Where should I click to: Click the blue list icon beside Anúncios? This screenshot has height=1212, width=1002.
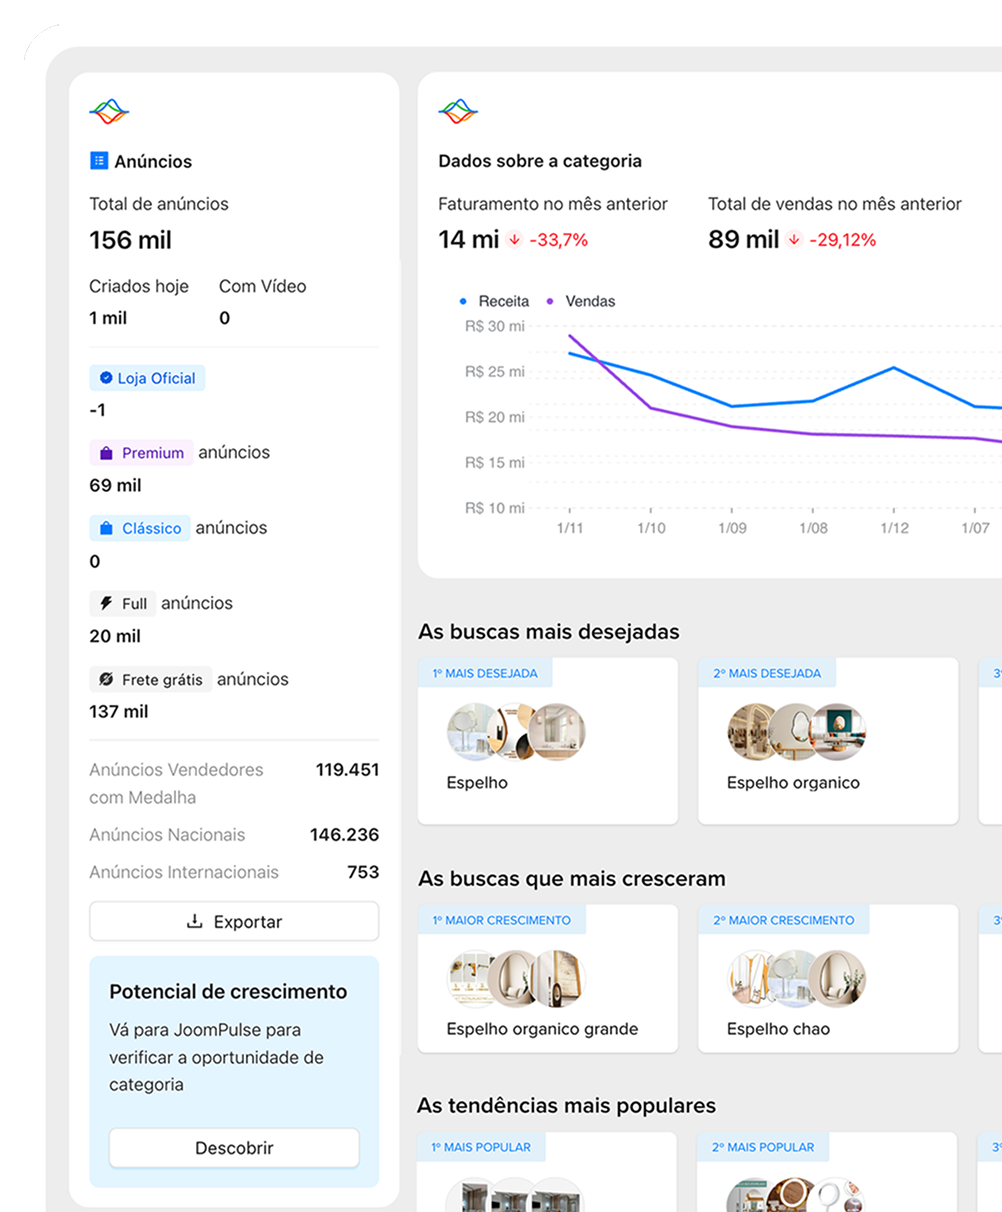(98, 161)
